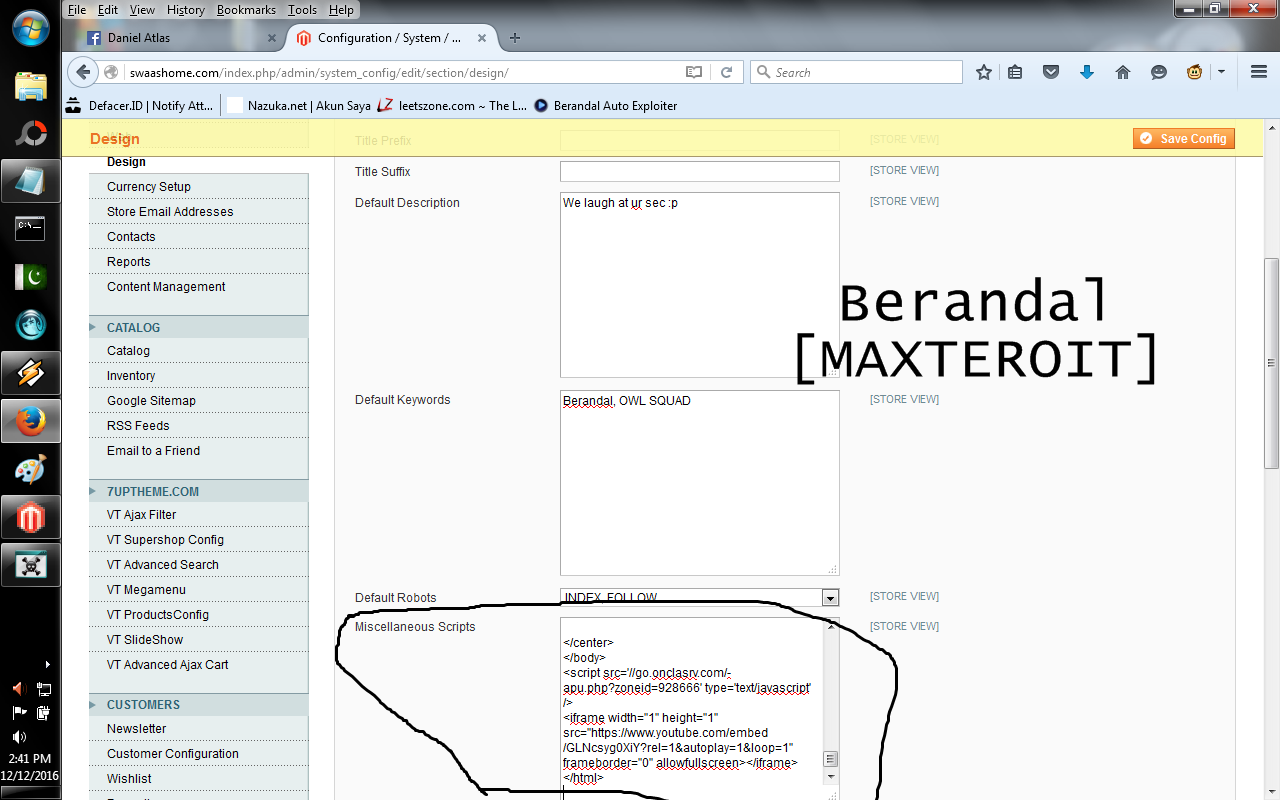Open the Bookmarks menu
Viewport: 1280px width, 800px height.
[246, 10]
